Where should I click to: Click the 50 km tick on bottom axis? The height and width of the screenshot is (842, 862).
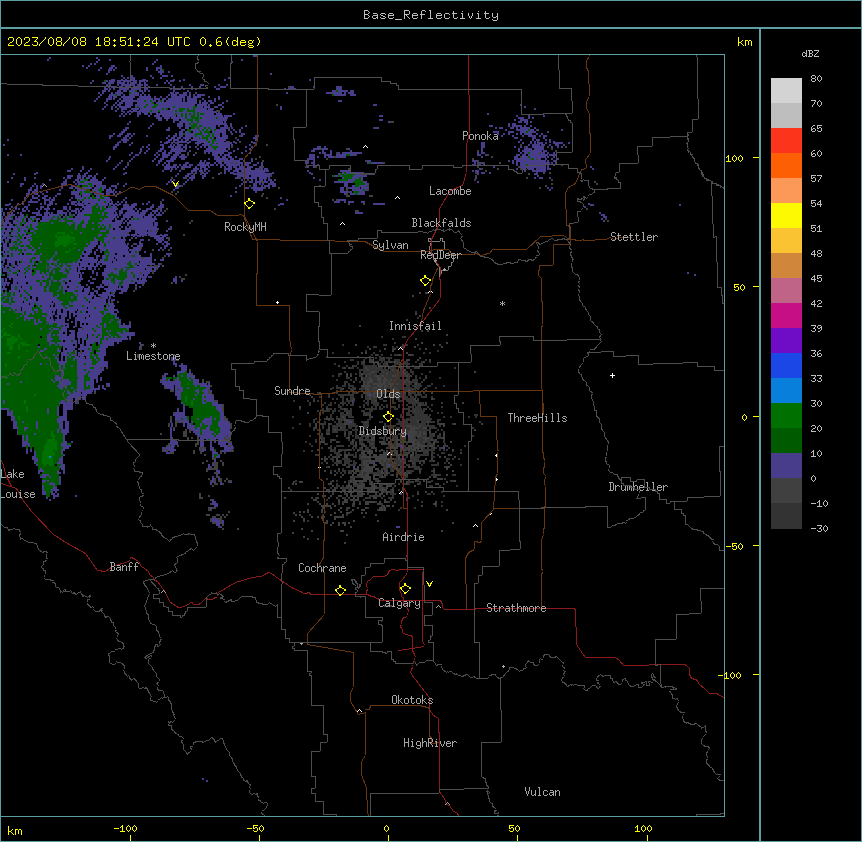point(514,828)
